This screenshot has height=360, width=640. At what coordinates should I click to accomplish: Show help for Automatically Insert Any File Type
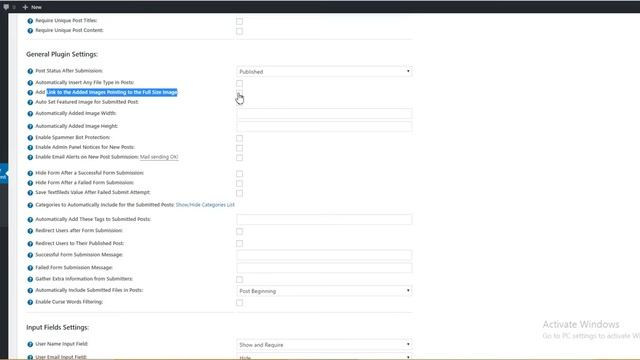pos(30,83)
